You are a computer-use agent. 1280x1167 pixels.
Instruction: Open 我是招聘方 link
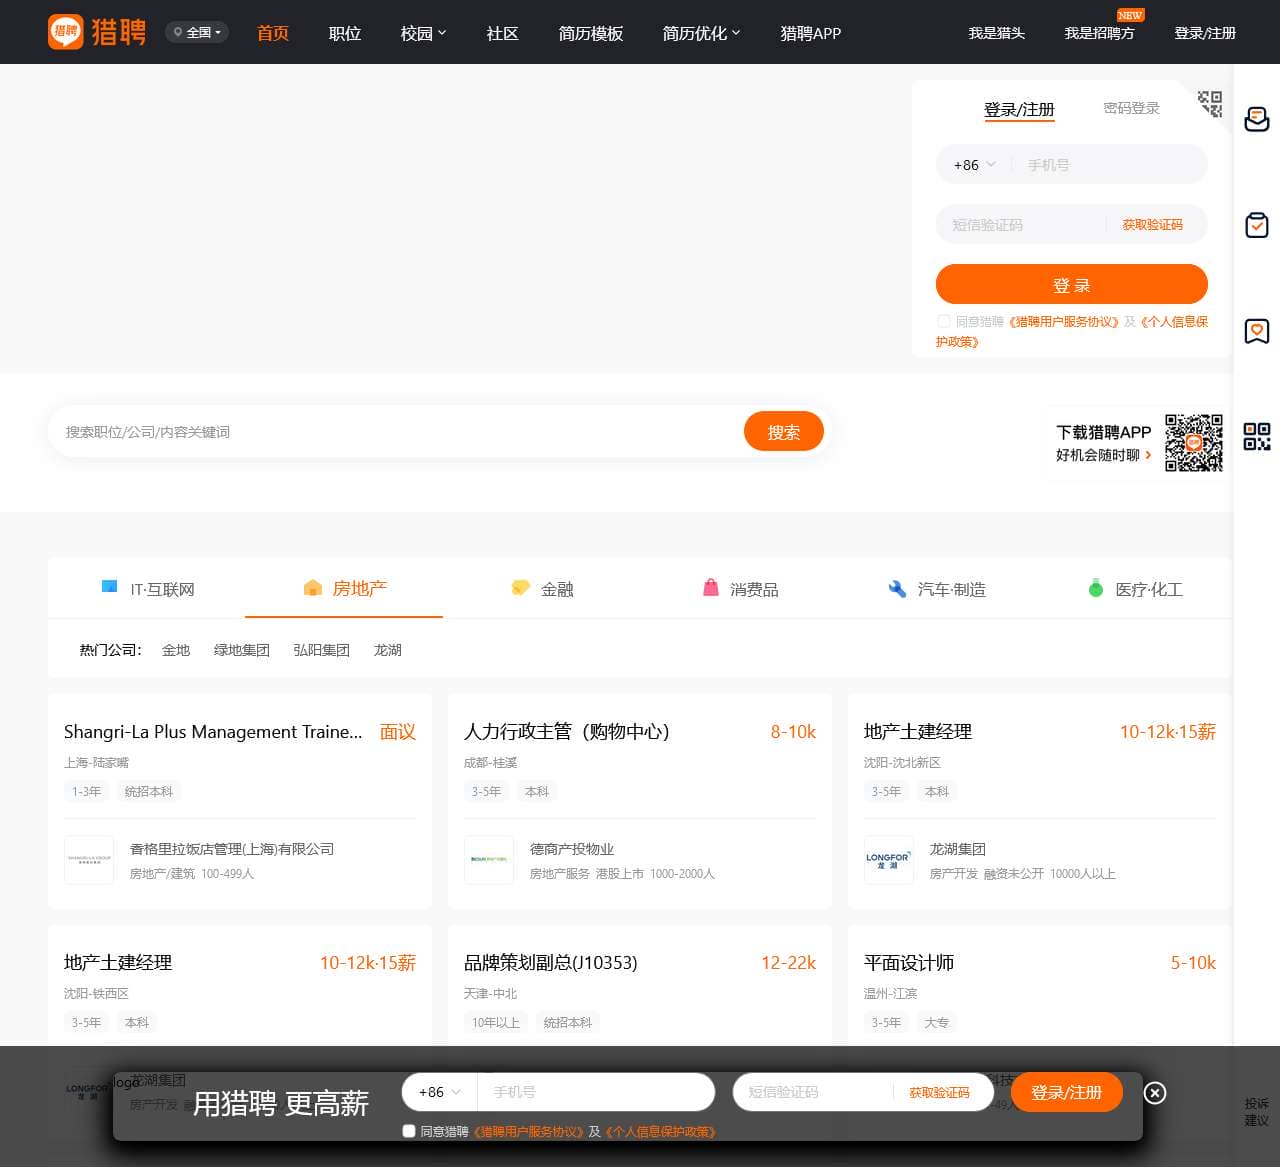coord(1099,33)
